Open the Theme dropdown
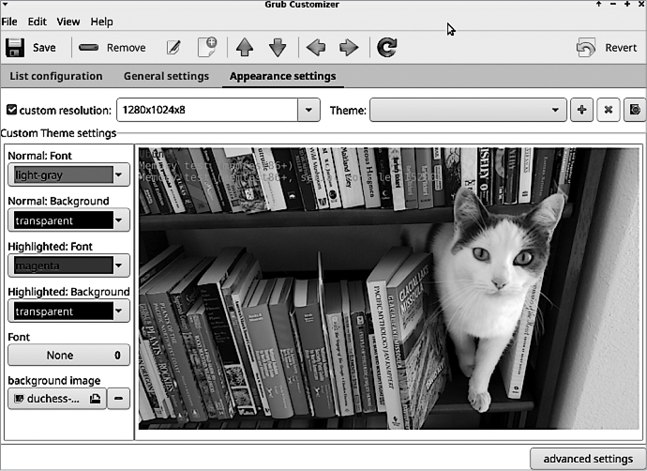The height and width of the screenshot is (471, 647). click(466, 110)
